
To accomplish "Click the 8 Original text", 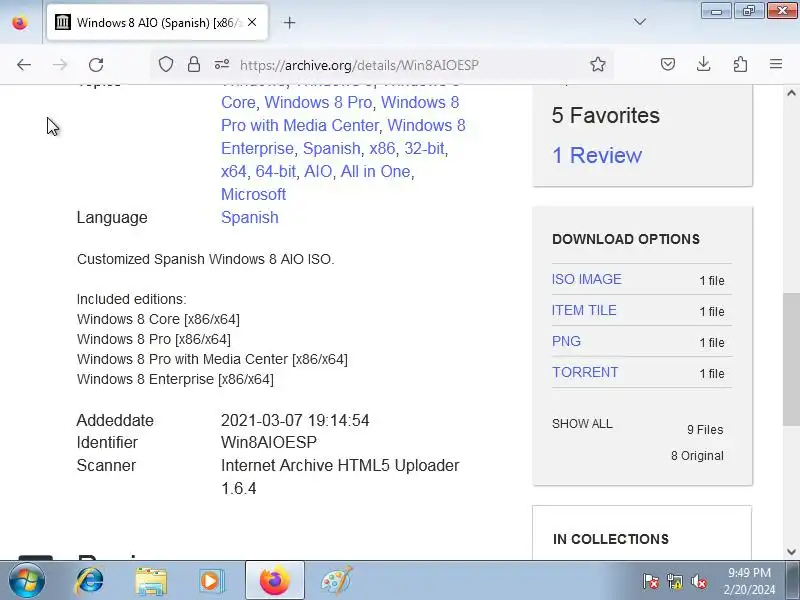I will tap(697, 456).
